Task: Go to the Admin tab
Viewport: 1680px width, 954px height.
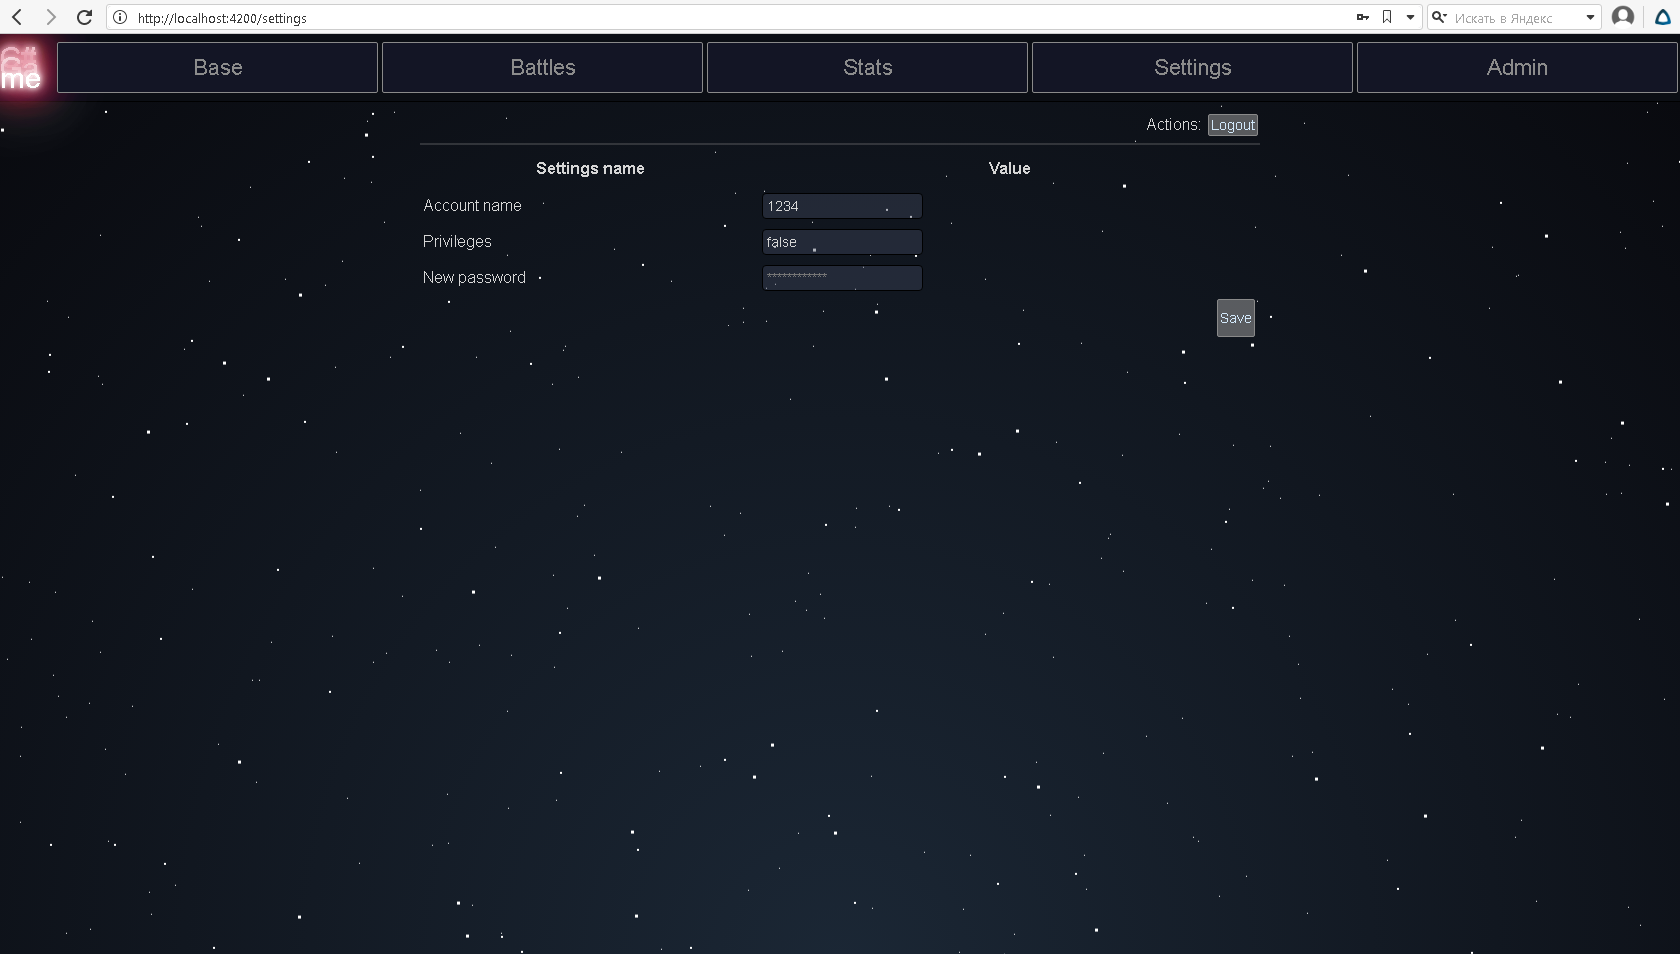Action: (x=1517, y=67)
